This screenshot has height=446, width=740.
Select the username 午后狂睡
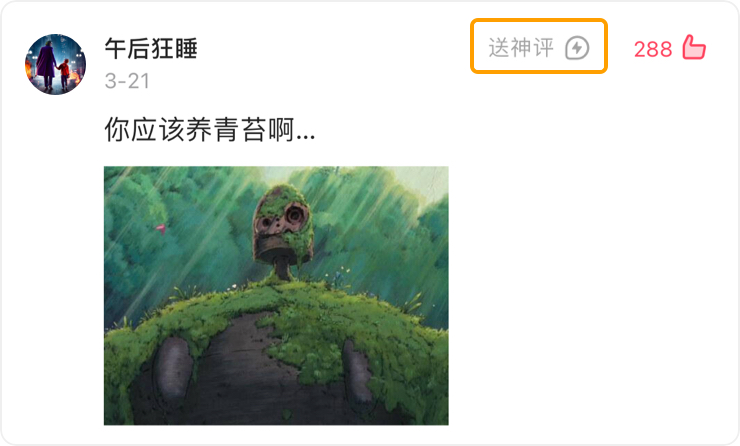pos(151,48)
